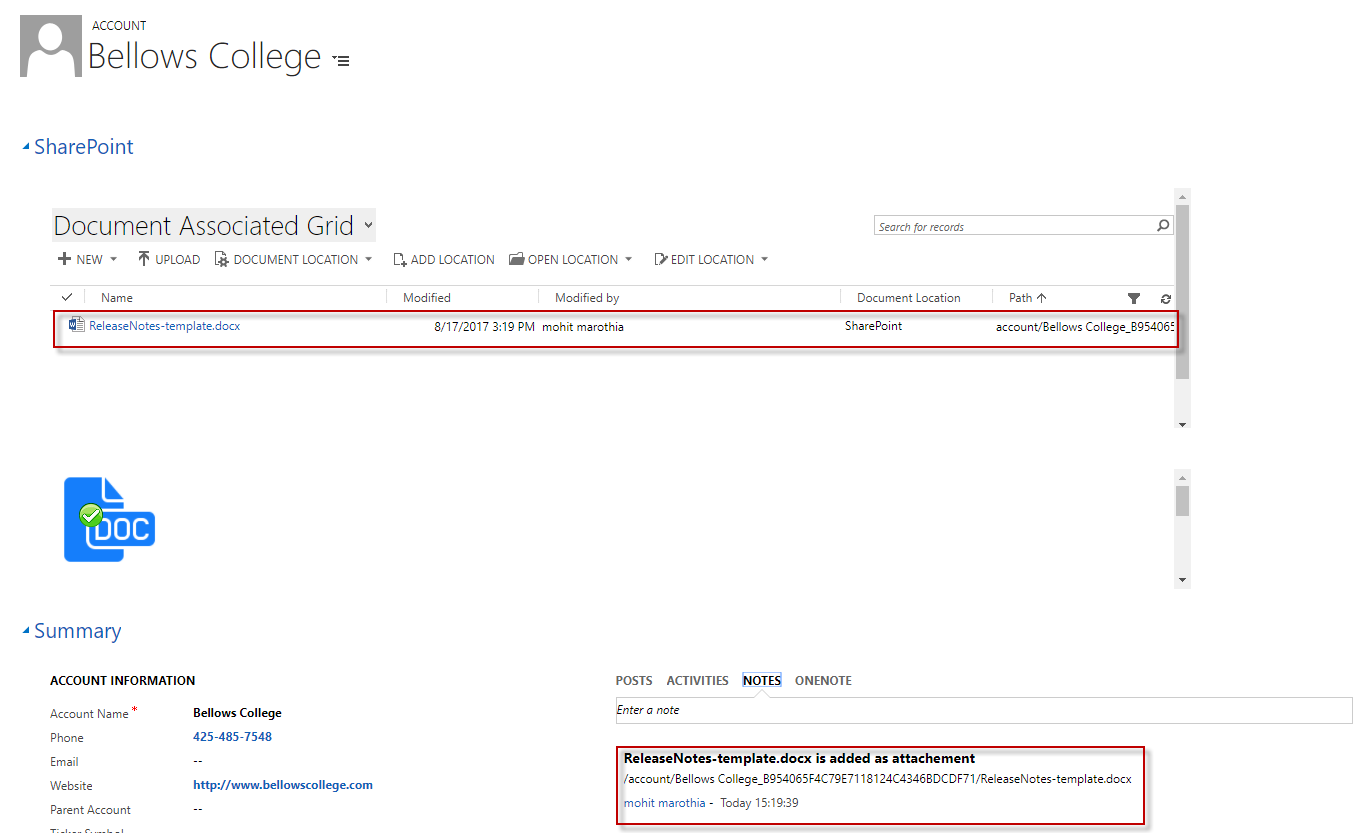Switch to the ONENOTE tab
1362x833 pixels.
(823, 681)
